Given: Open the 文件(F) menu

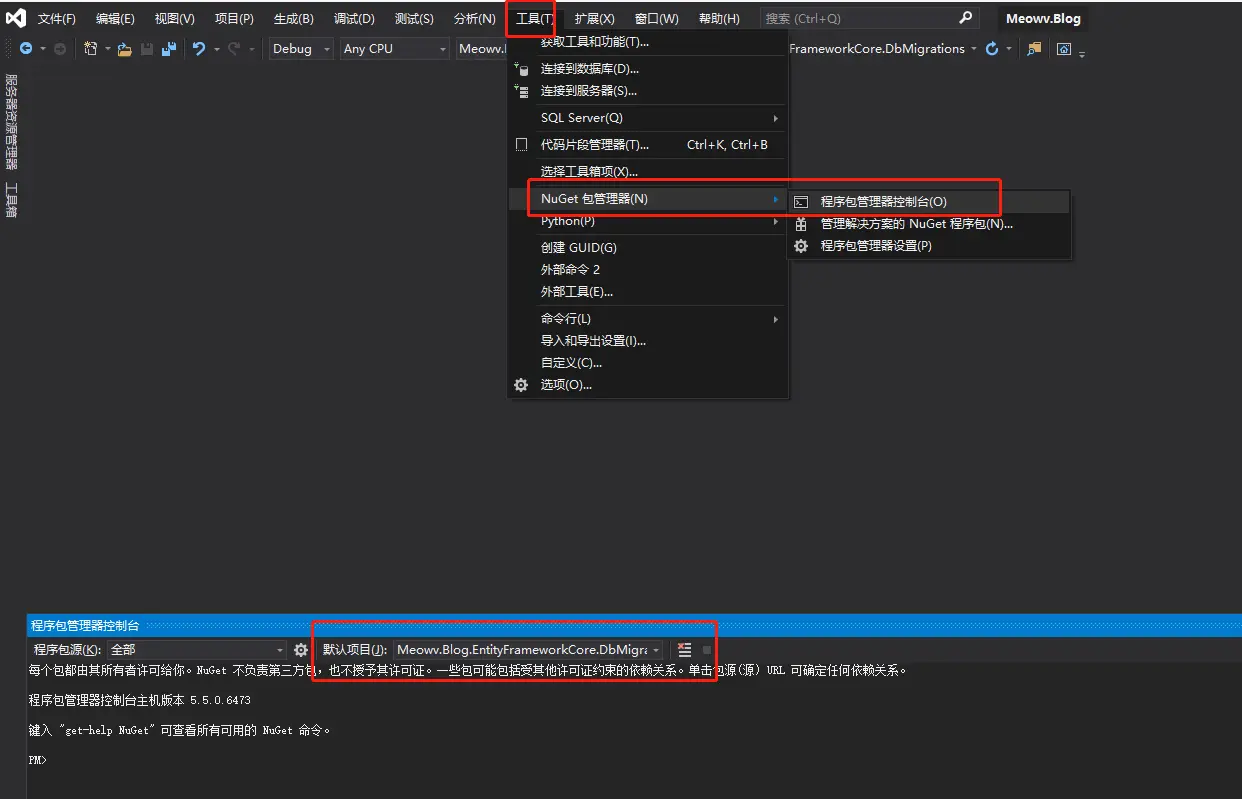Looking at the screenshot, I should (x=57, y=19).
